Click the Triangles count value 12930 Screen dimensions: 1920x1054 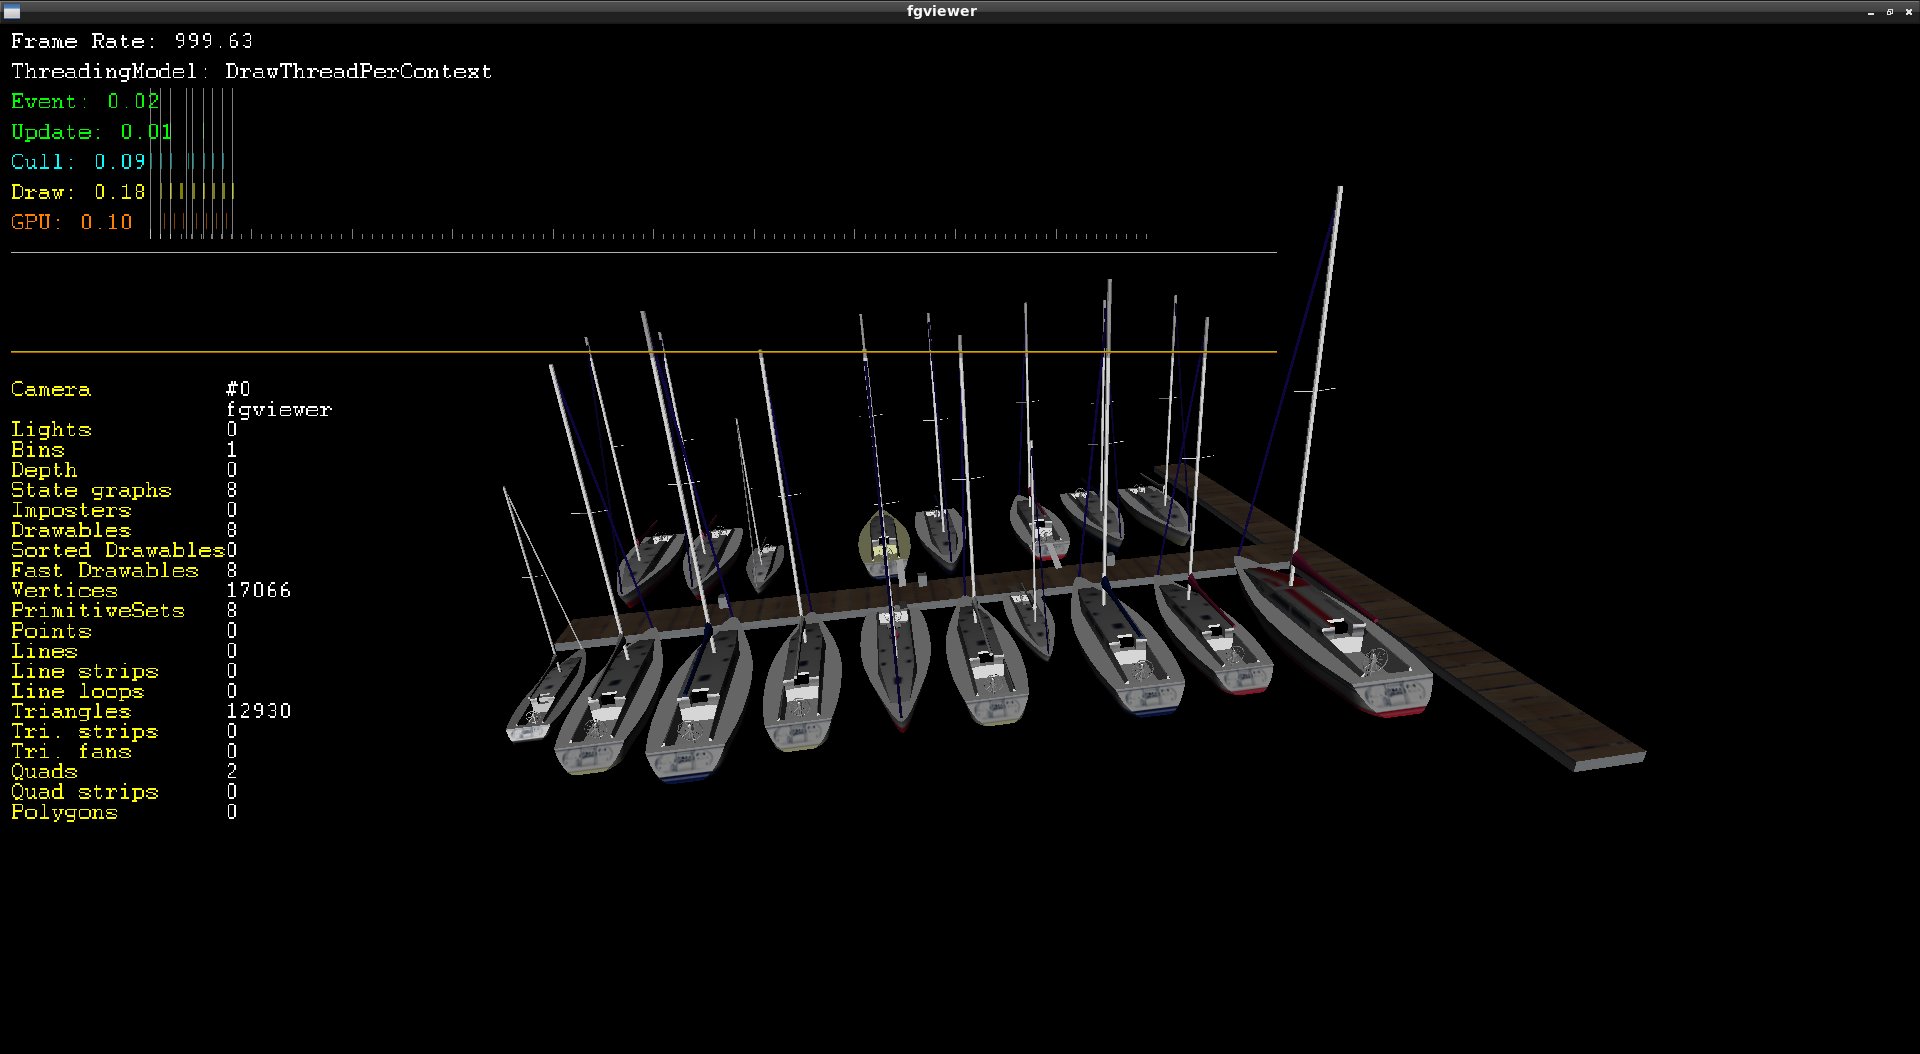click(x=259, y=711)
